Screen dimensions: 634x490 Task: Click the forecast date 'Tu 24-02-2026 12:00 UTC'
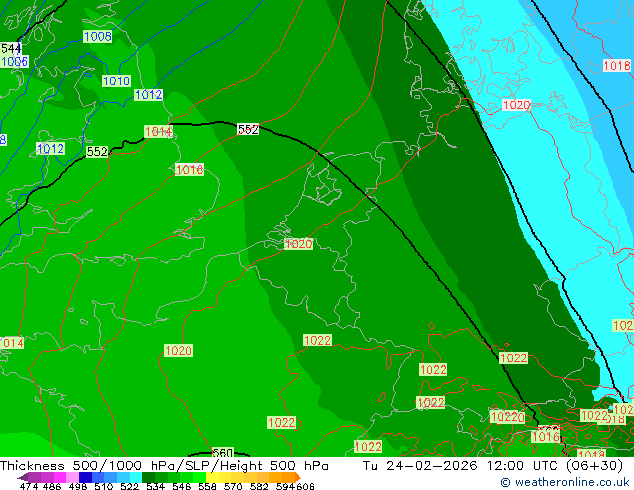(462, 466)
